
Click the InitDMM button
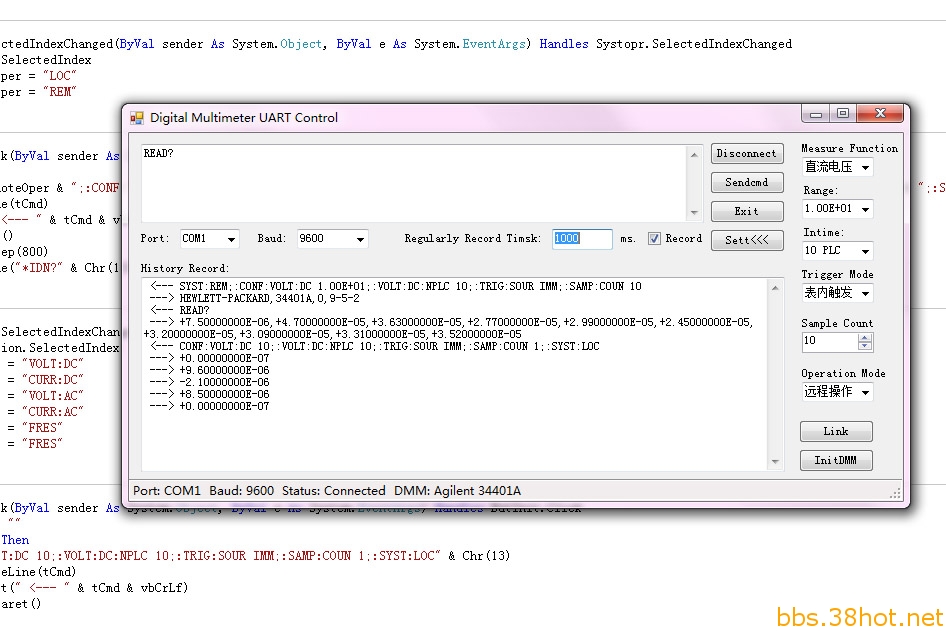point(836,460)
